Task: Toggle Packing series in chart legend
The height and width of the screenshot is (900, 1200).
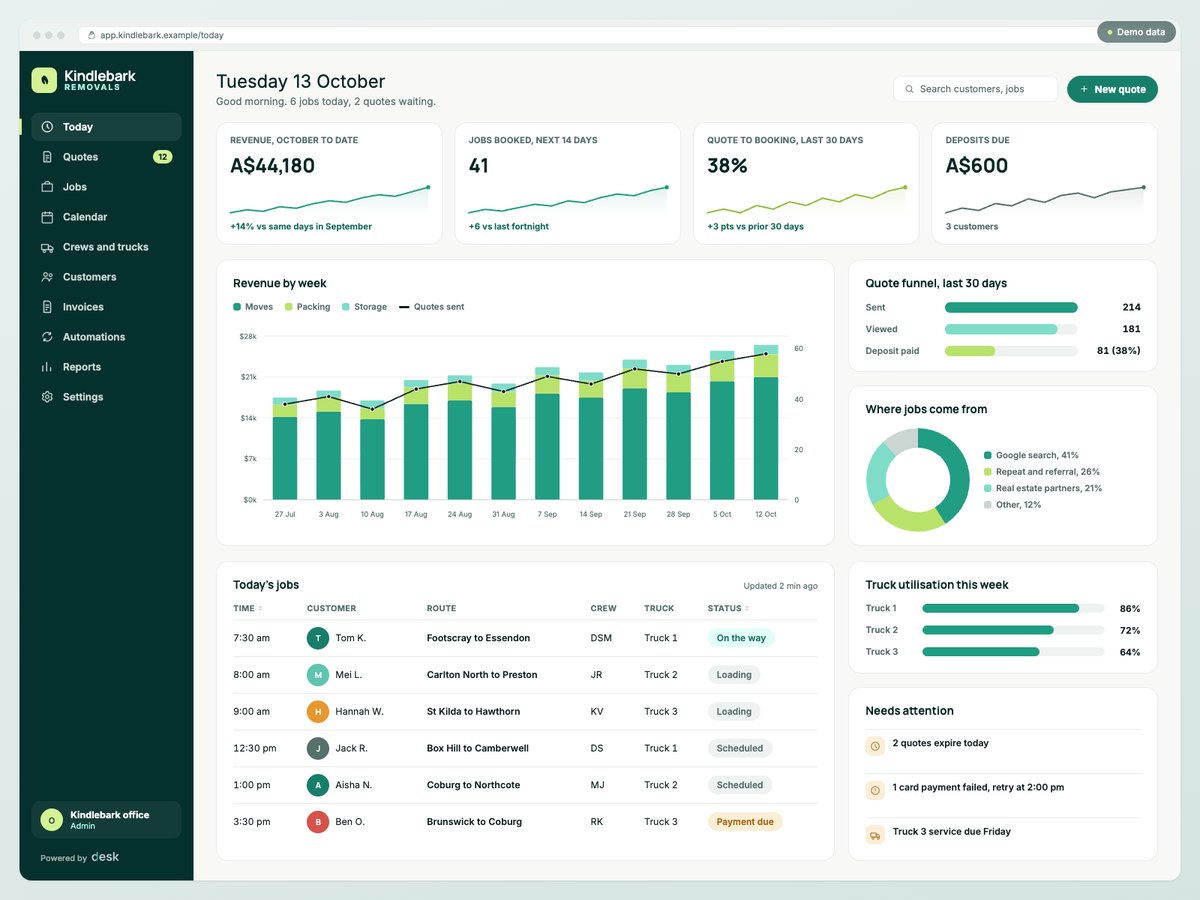Action: click(308, 307)
